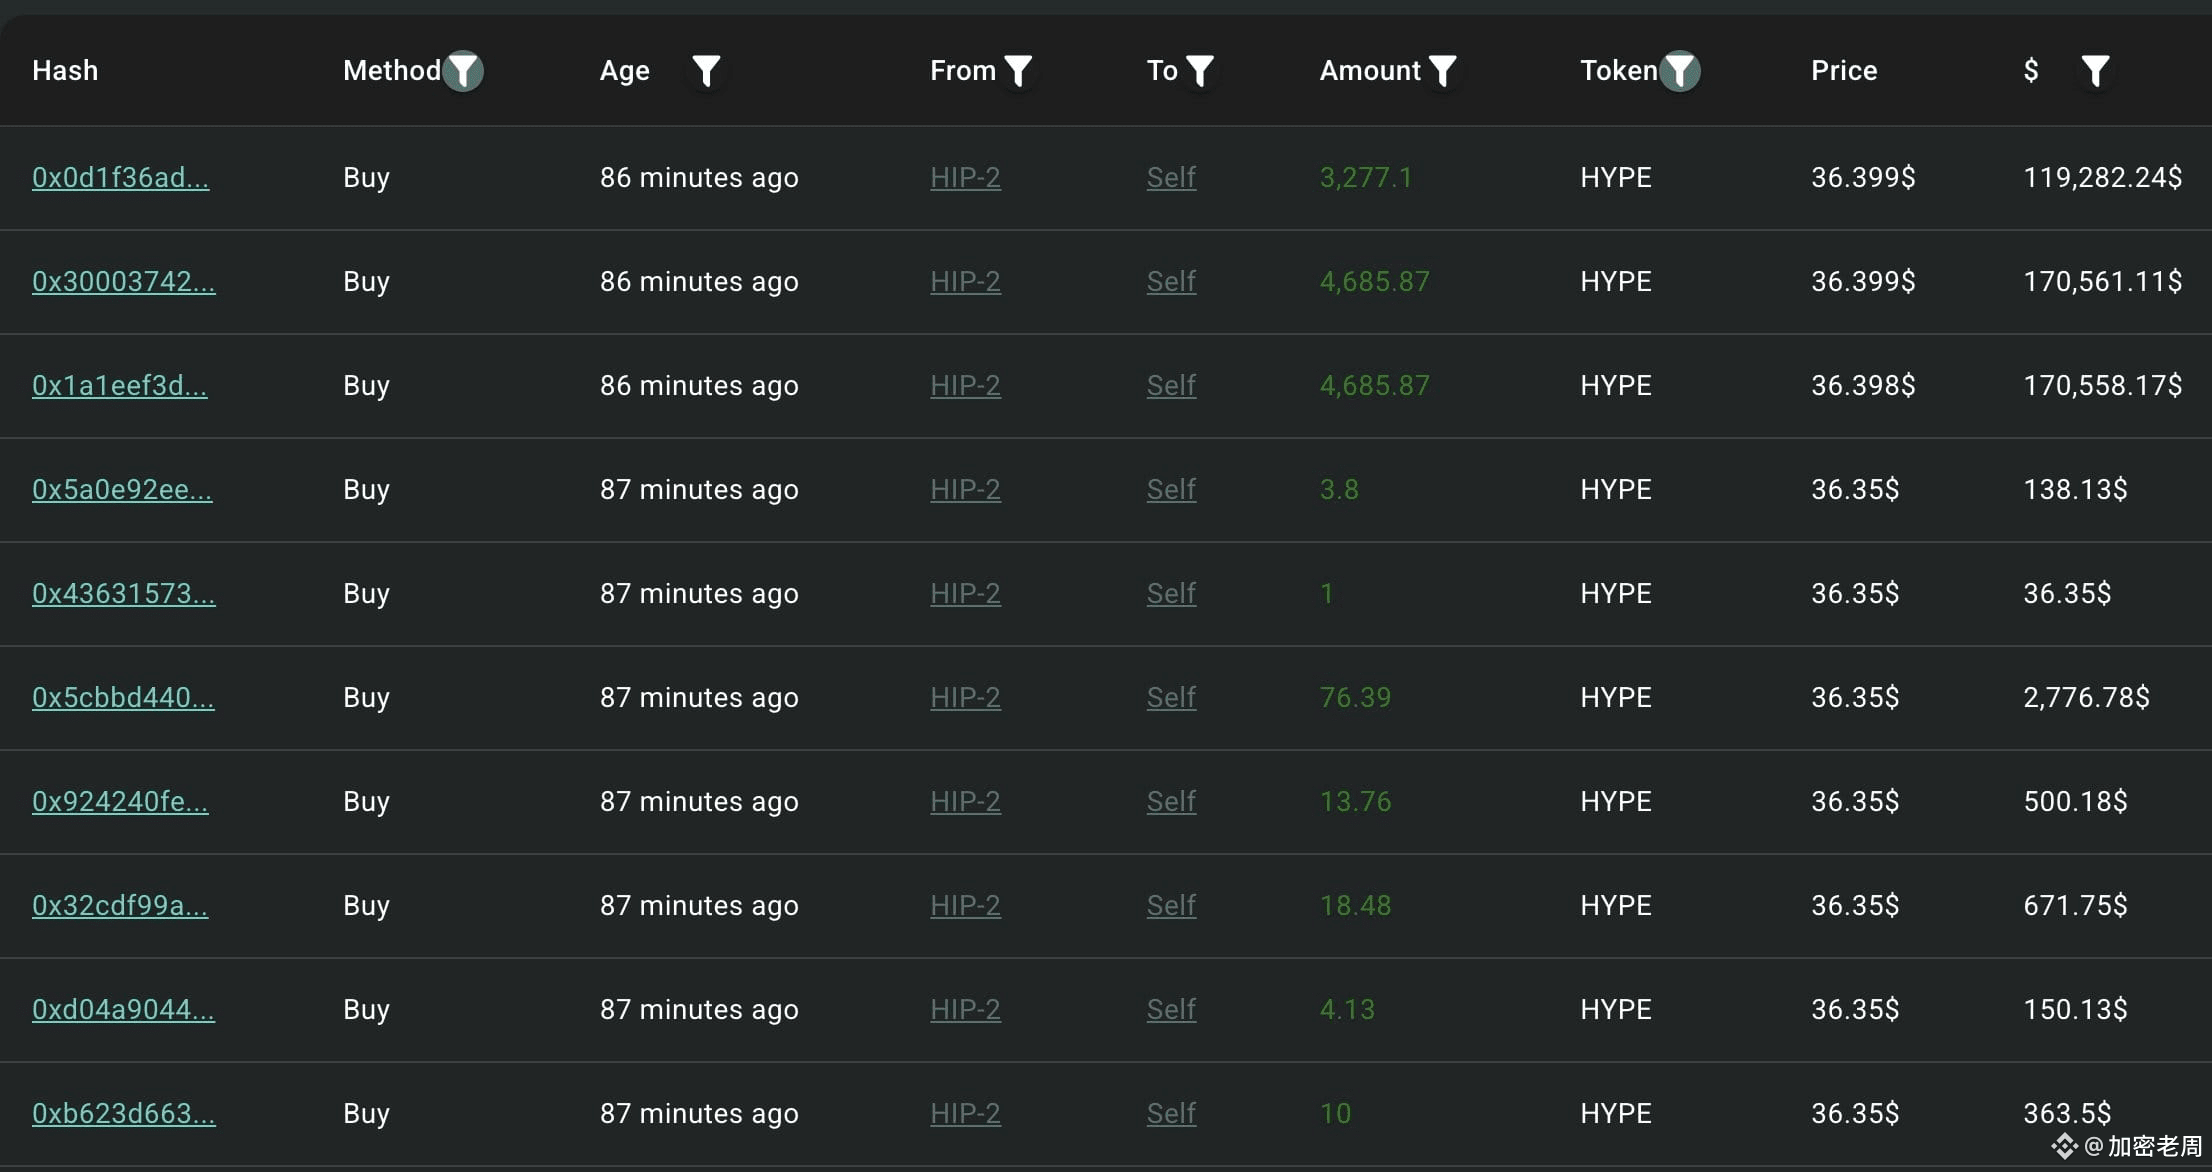2212x1172 pixels.
Task: Open transaction hash 0x5cbbd440...
Action: (x=123, y=698)
